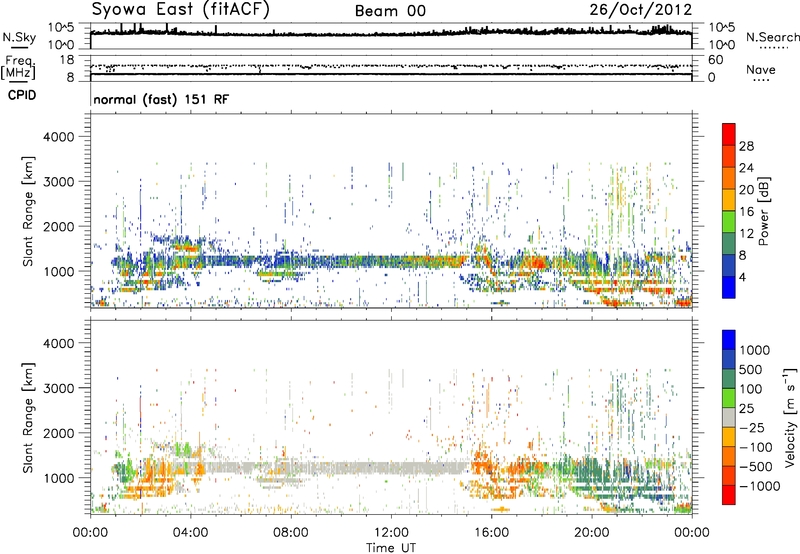This screenshot has width=800, height=554.
Task: Click the '12:00' time axis tick label
Action: 391,533
